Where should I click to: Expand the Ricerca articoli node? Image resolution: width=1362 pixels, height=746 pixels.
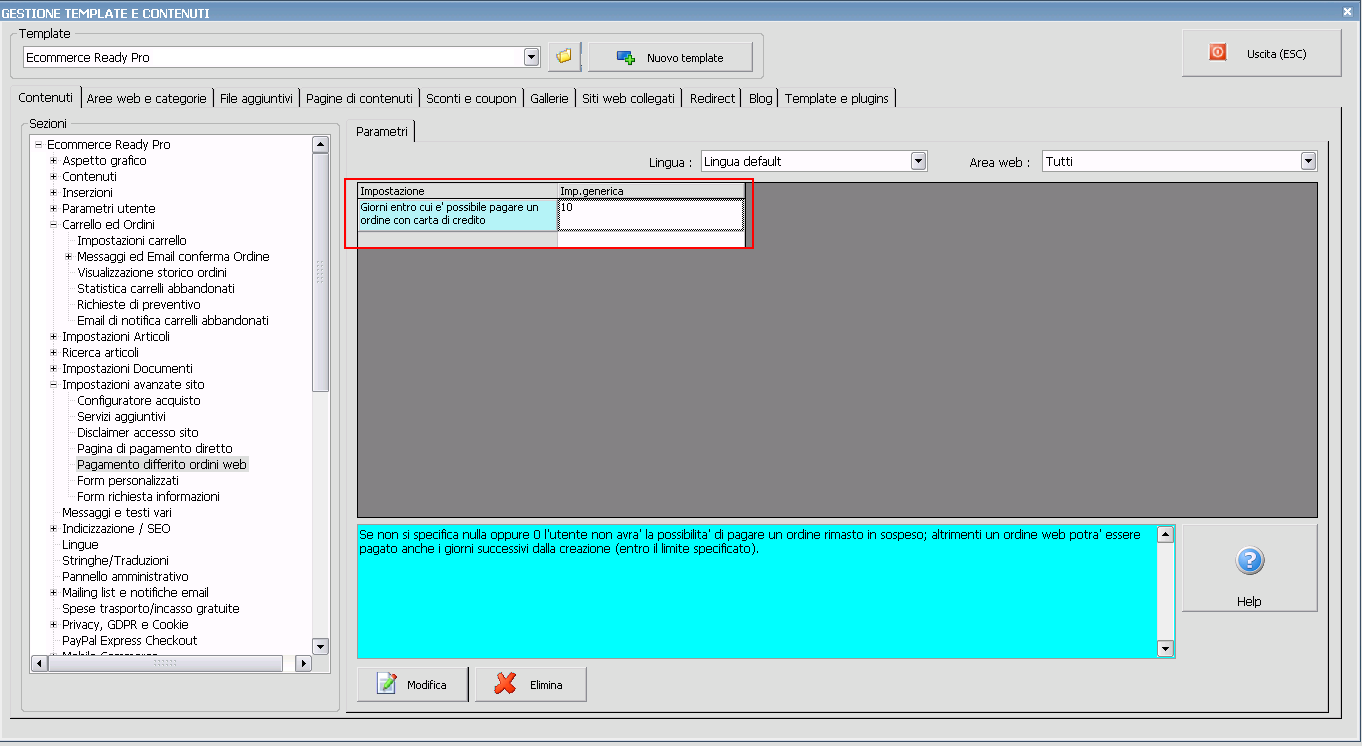point(53,353)
